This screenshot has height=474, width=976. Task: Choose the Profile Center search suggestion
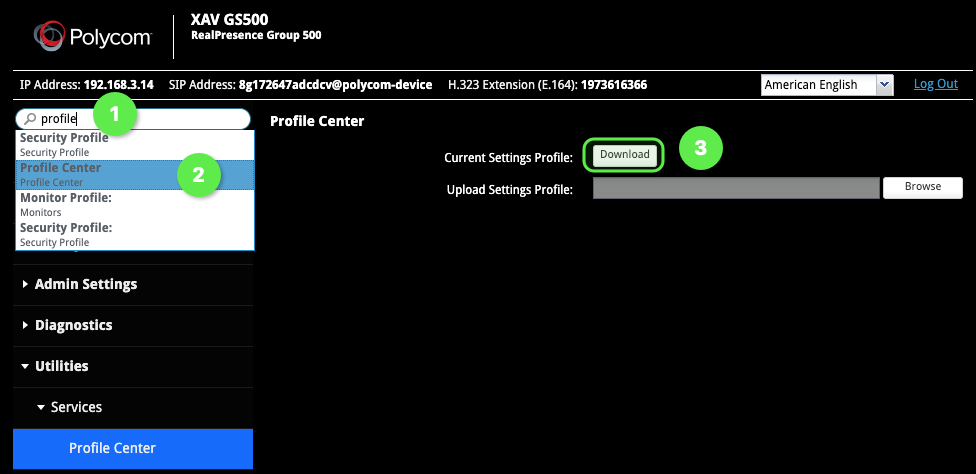click(x=135, y=175)
